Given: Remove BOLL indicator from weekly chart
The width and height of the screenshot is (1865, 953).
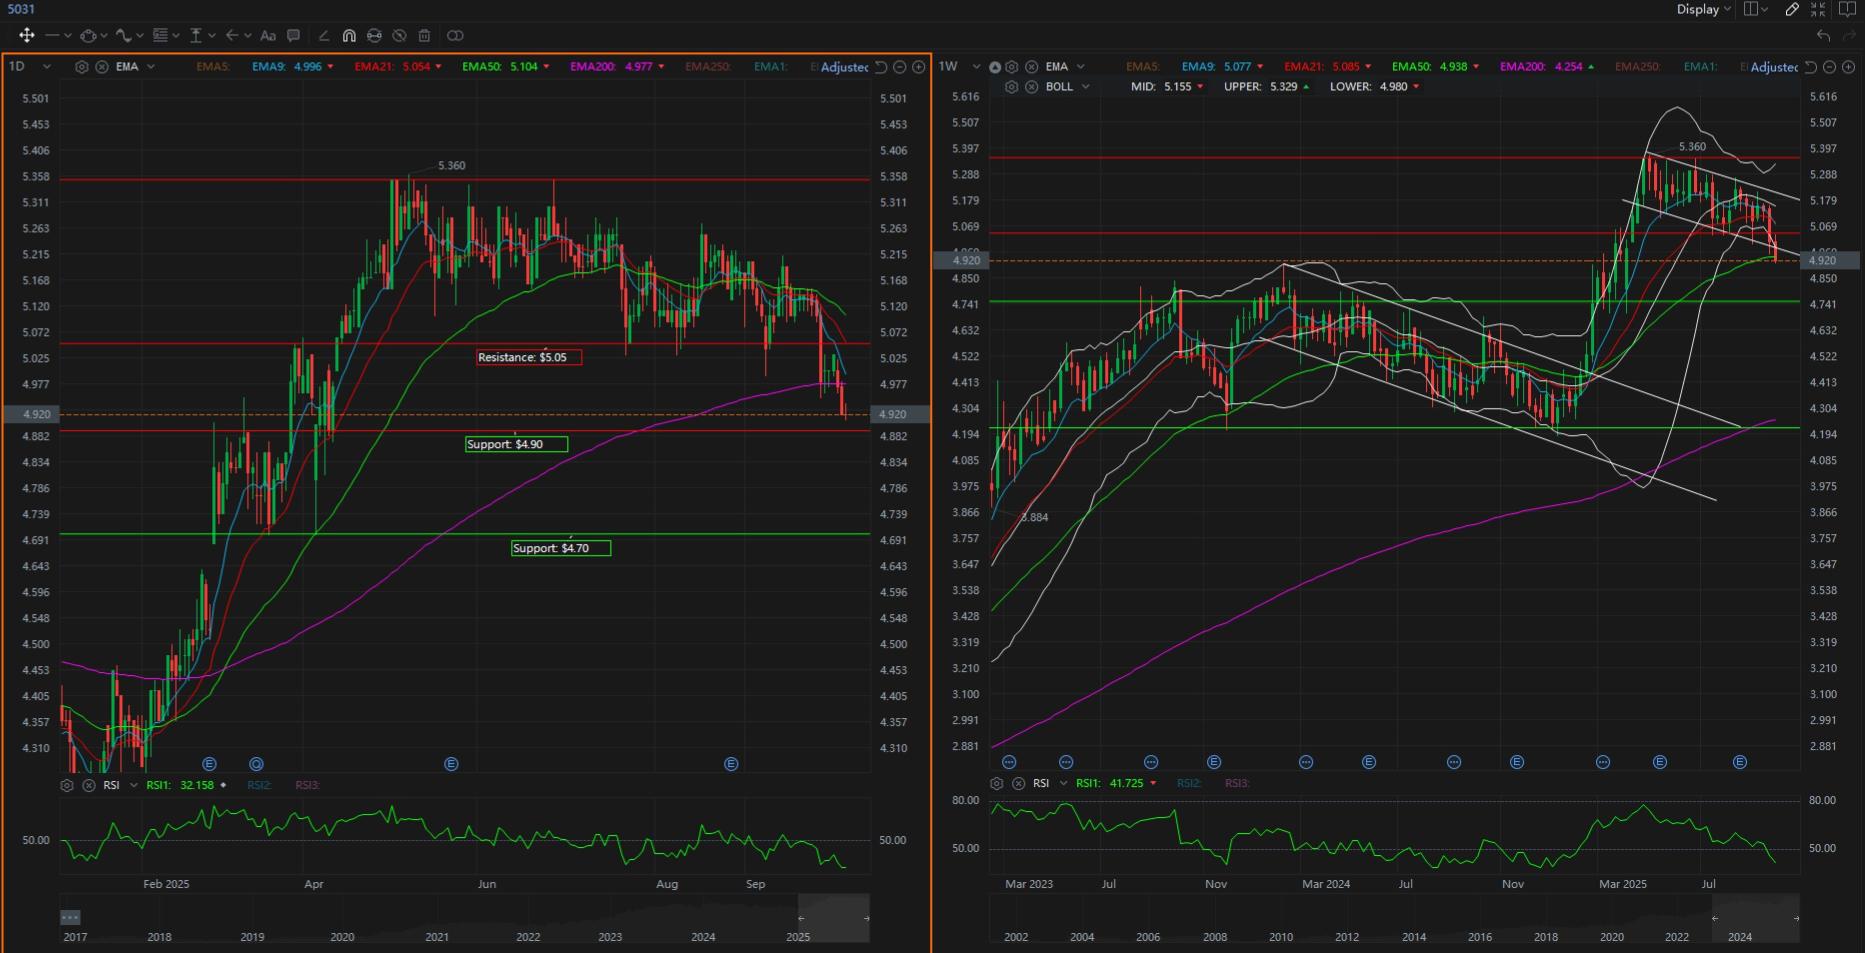Looking at the screenshot, I should (1031, 87).
